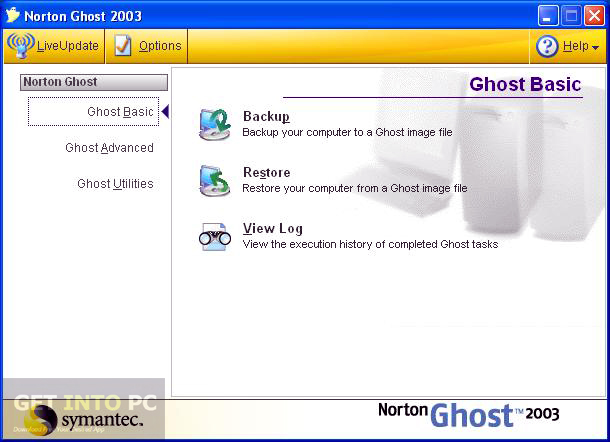
Task: Open the Ghost Utilities section
Action: coord(115,184)
